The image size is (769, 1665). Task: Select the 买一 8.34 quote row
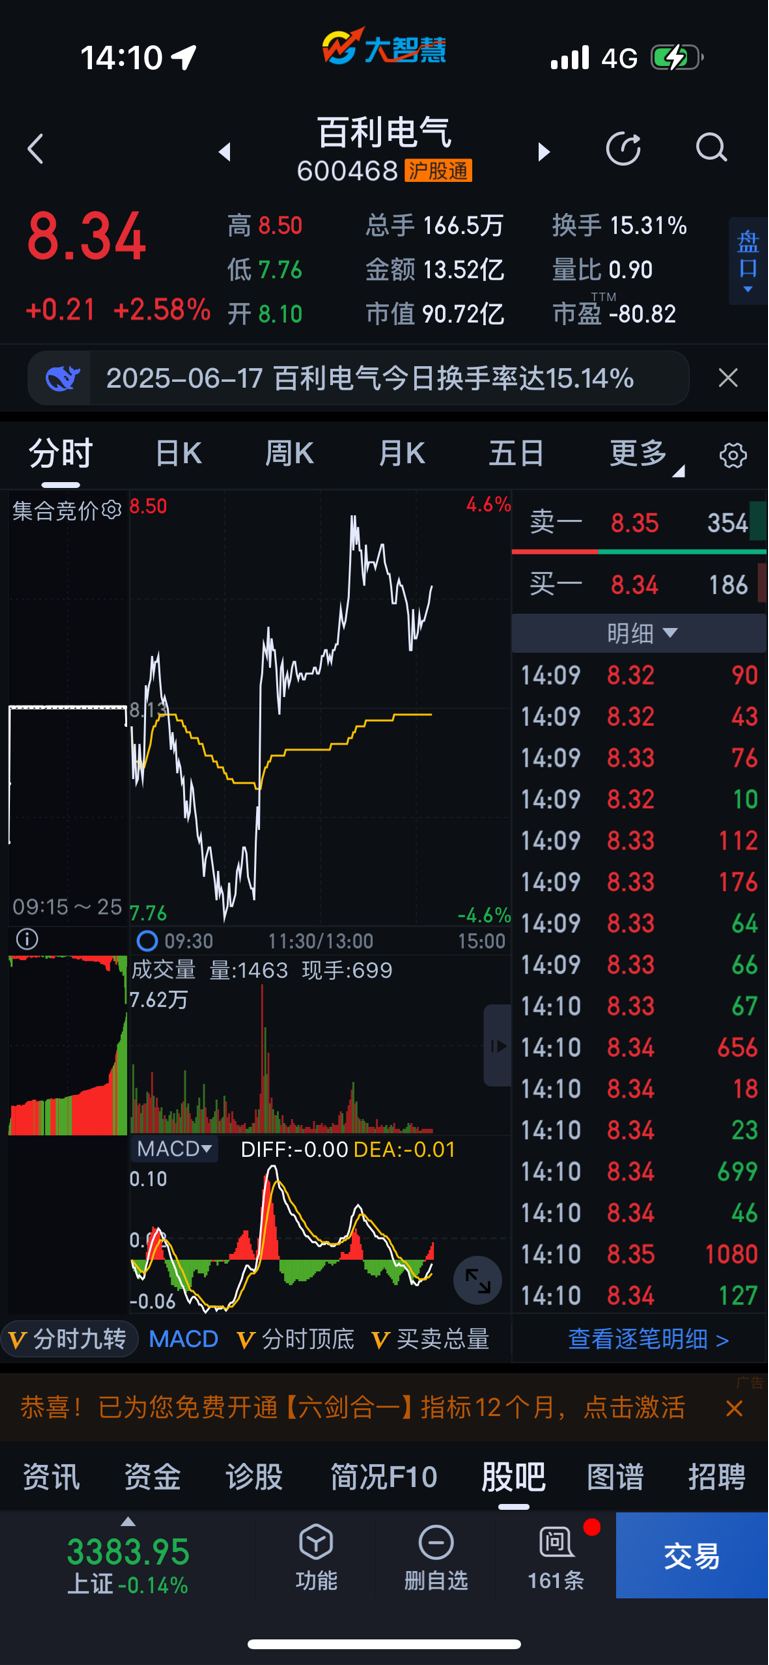(x=639, y=585)
